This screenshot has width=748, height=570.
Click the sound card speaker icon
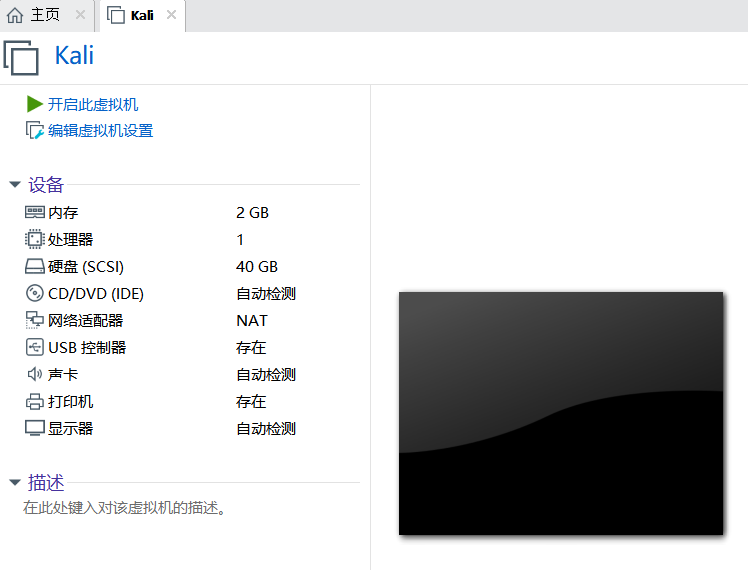click(34, 374)
